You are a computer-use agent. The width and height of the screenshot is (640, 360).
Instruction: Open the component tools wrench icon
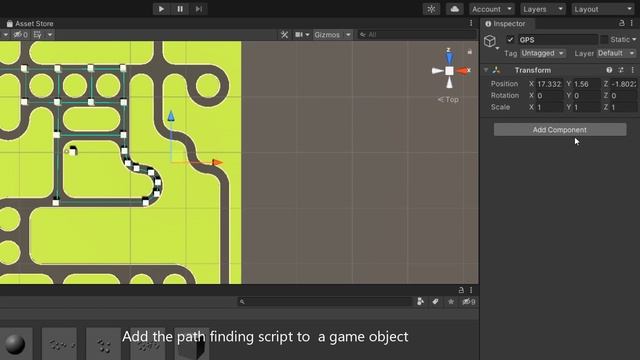[x=284, y=35]
